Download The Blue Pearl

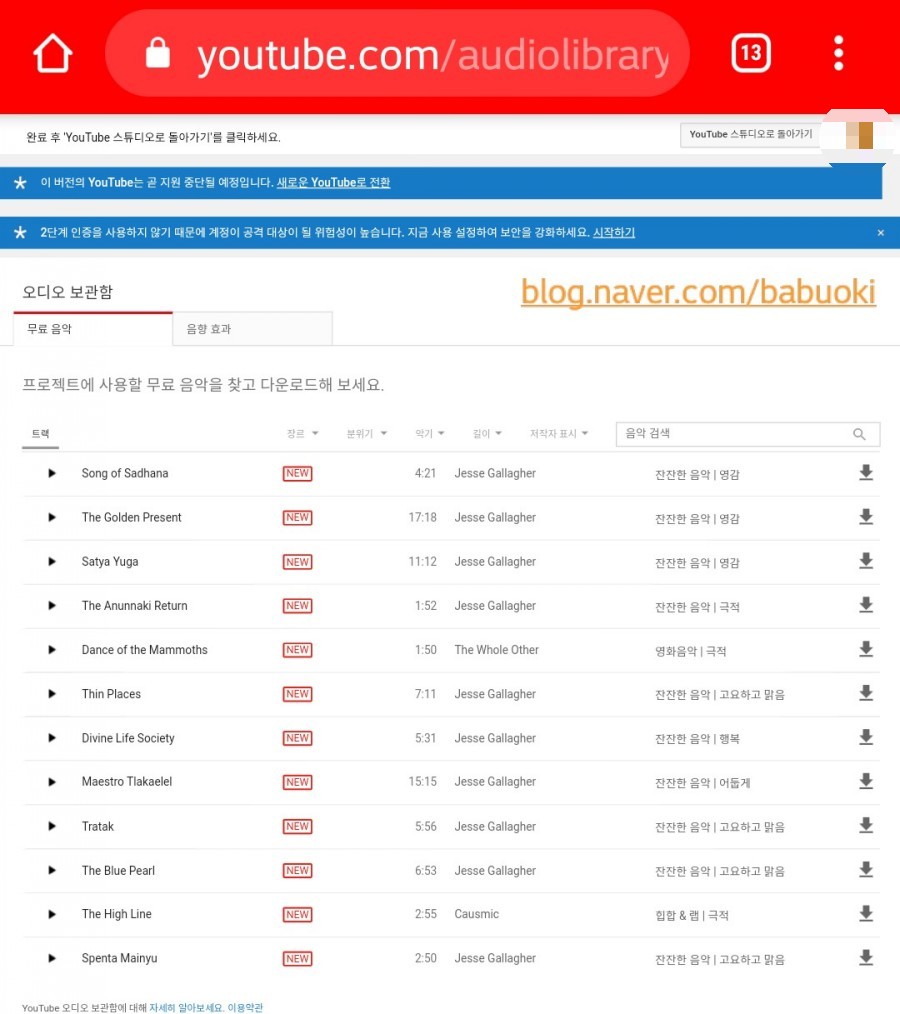pos(866,870)
